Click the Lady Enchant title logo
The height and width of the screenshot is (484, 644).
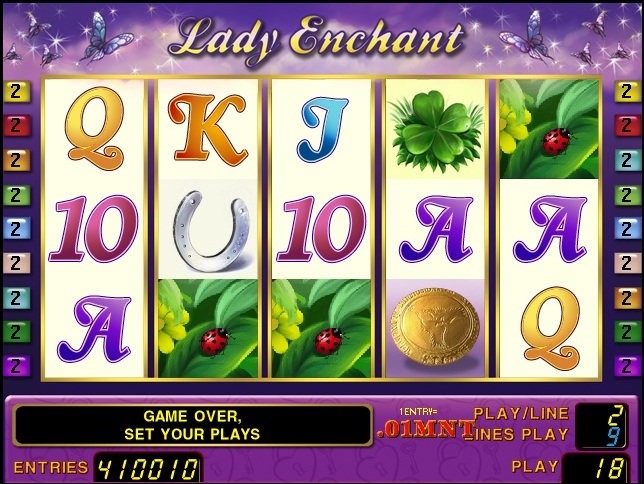(x=317, y=40)
